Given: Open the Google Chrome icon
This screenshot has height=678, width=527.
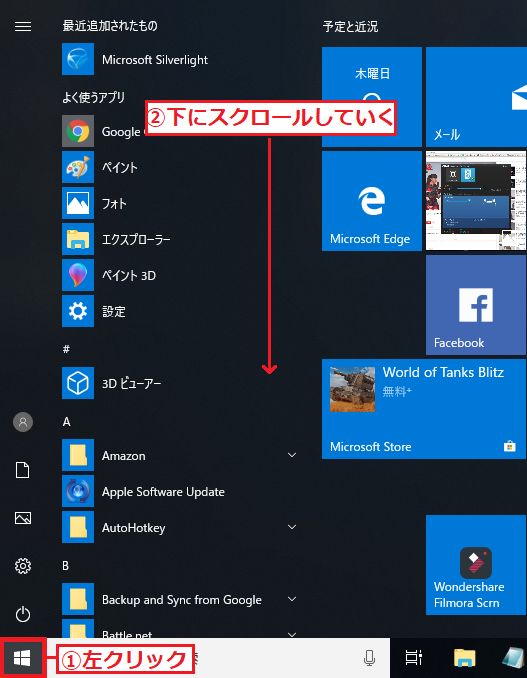Looking at the screenshot, I should (78, 131).
